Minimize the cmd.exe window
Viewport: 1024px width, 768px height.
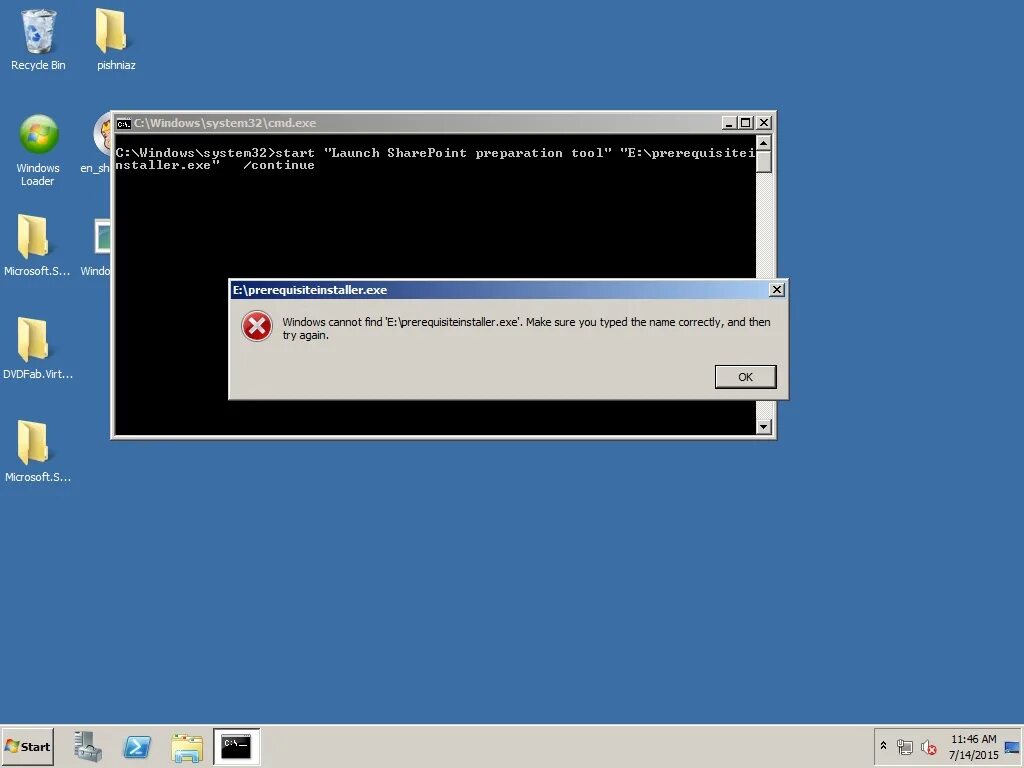tap(729, 123)
